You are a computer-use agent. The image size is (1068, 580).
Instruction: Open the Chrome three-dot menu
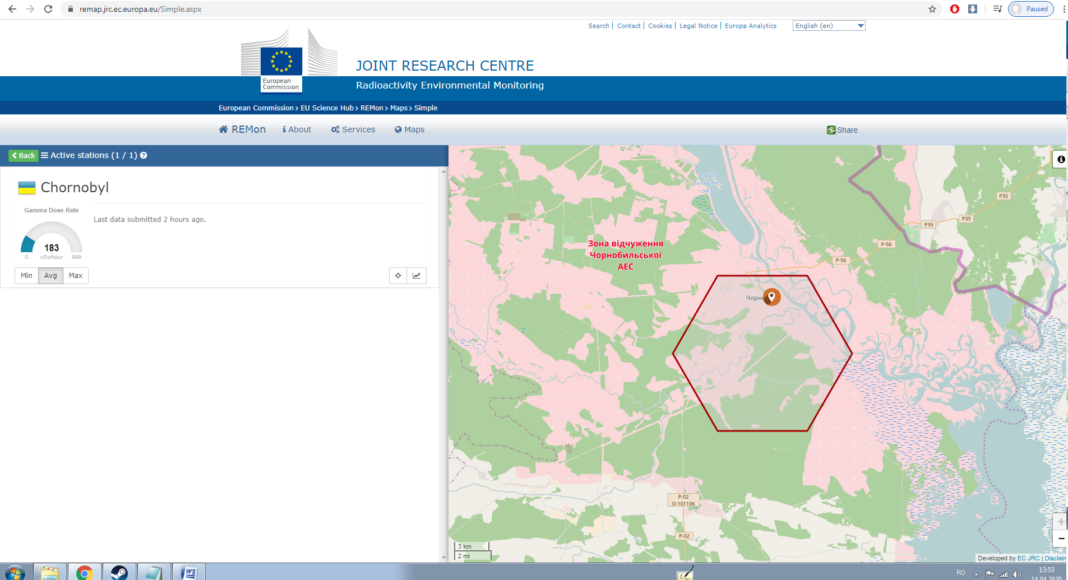point(1063,9)
